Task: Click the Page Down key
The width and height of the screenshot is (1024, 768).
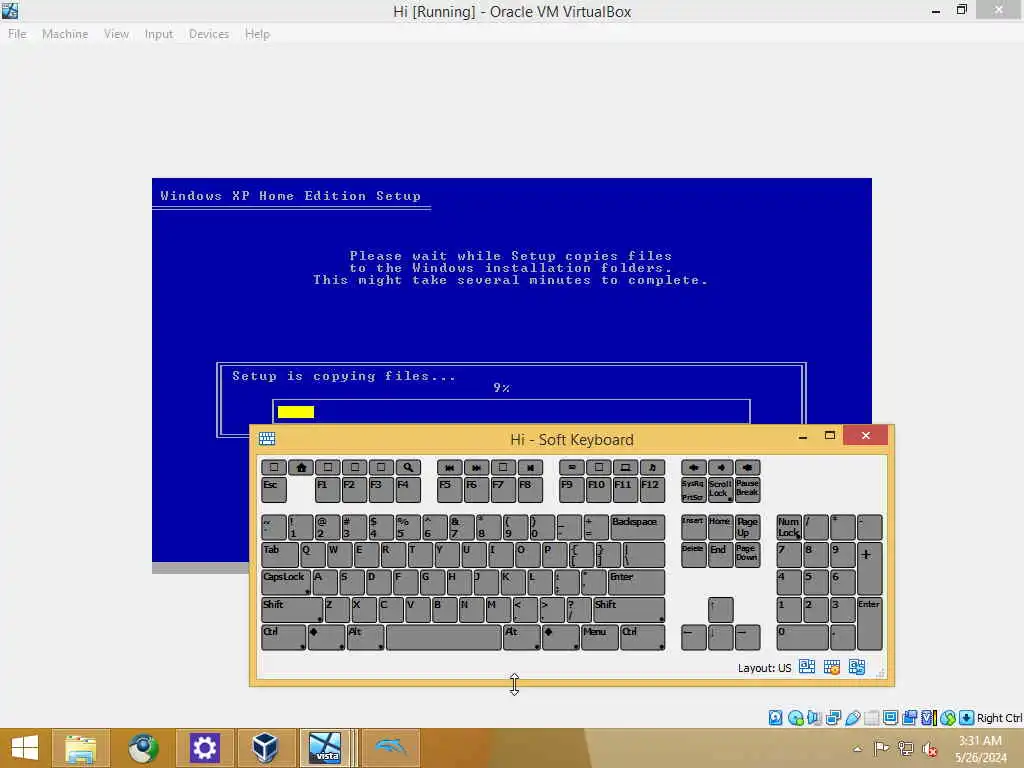Action: pos(747,554)
